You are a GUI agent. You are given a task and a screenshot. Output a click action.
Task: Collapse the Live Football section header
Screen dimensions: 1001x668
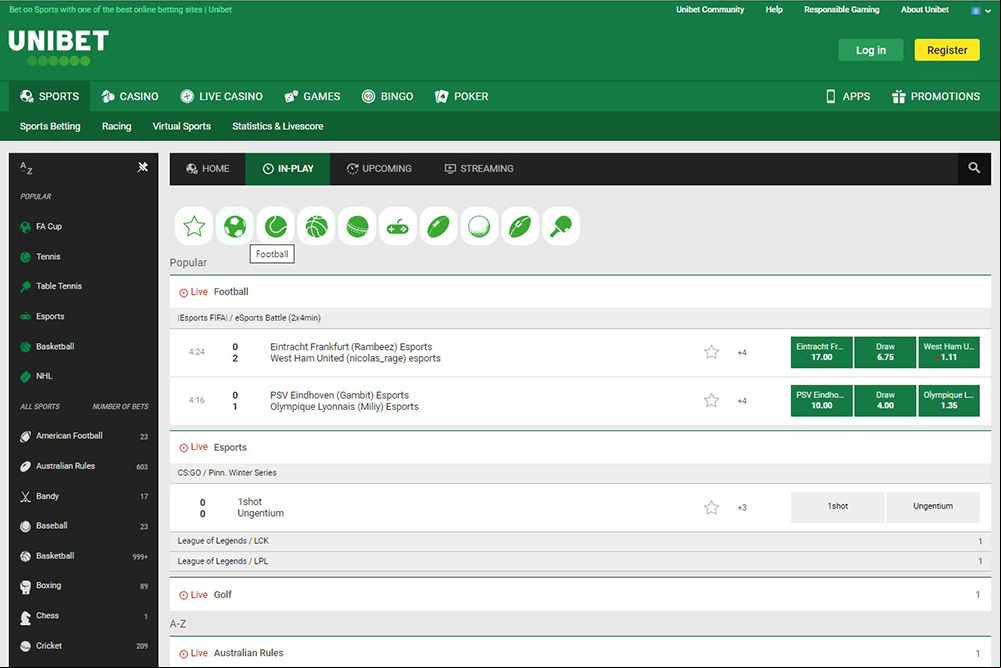[580, 292]
